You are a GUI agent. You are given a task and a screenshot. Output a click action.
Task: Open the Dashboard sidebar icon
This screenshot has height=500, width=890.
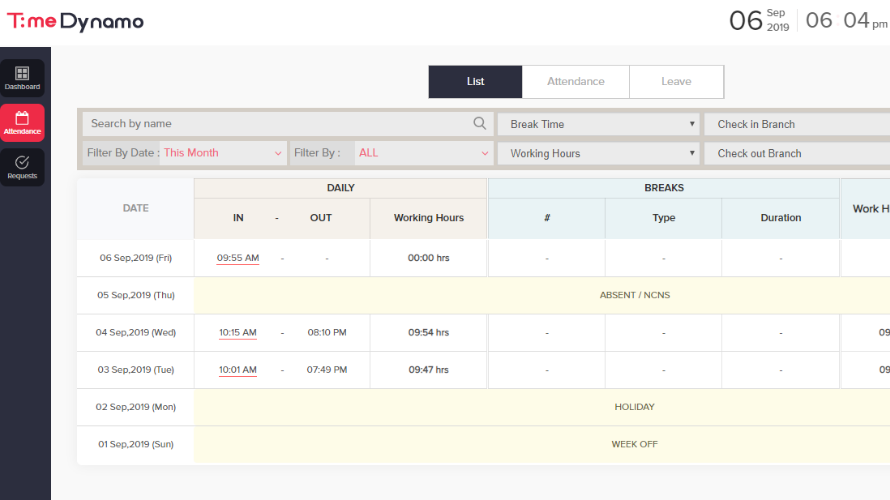(22, 78)
